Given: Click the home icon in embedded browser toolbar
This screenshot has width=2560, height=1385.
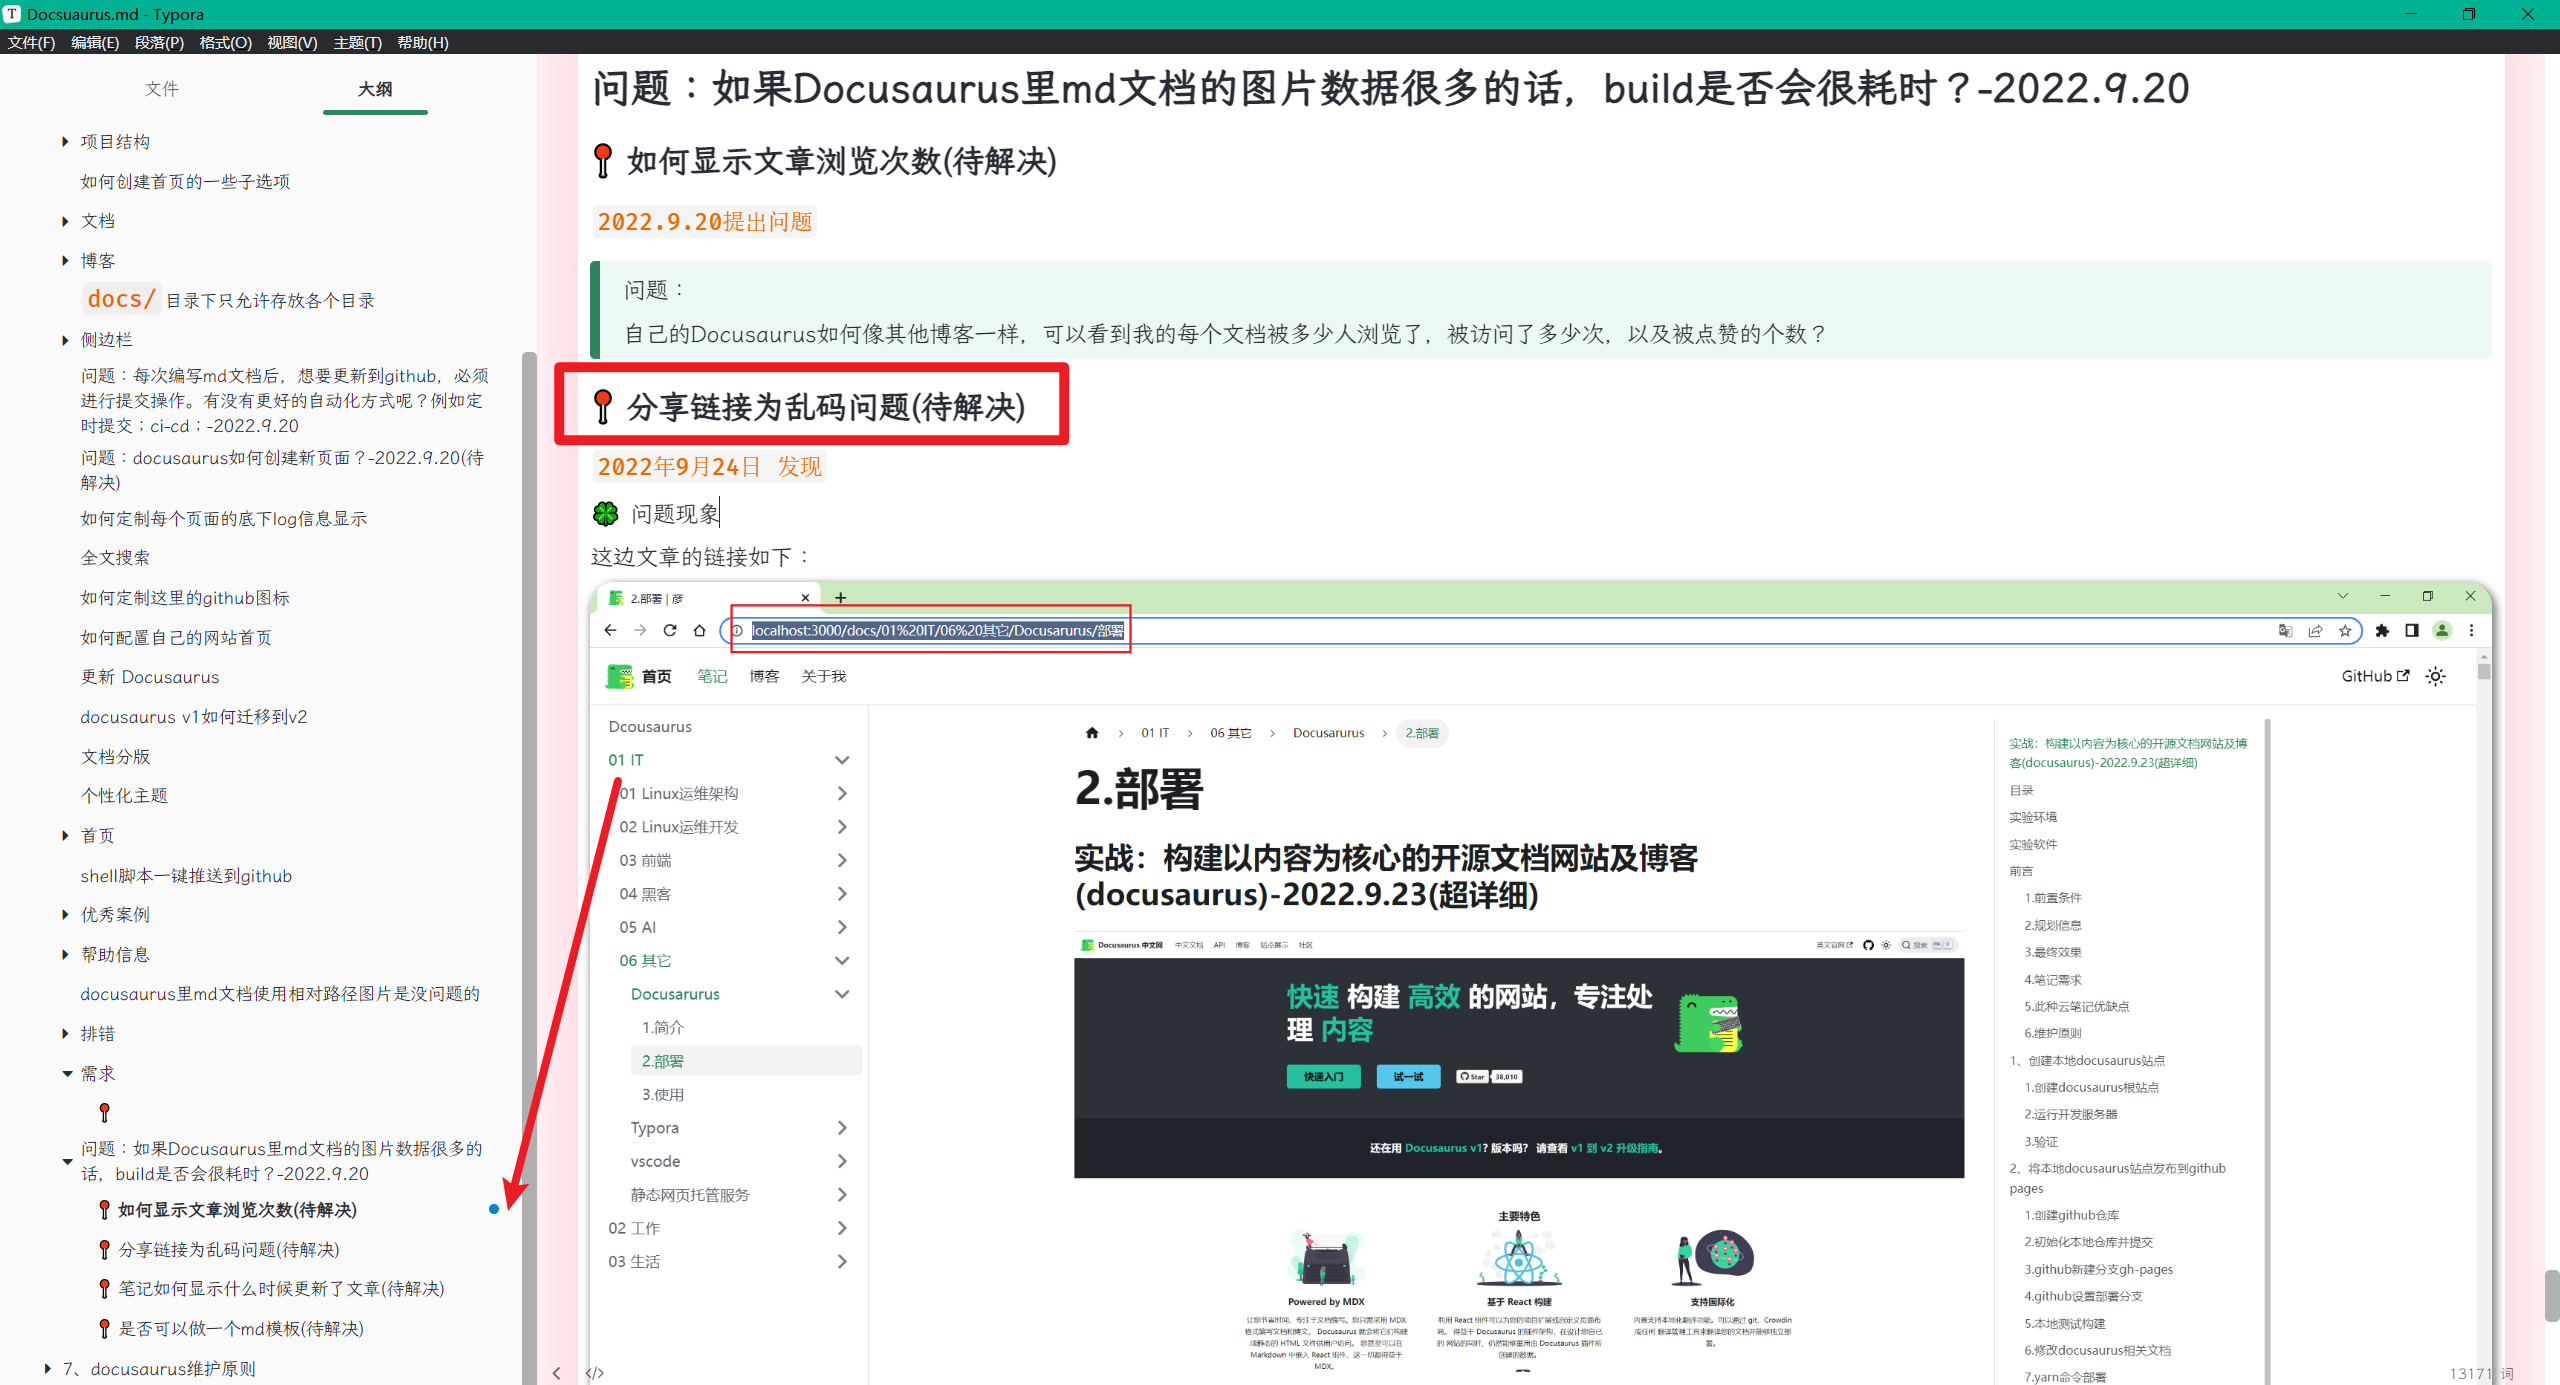Looking at the screenshot, I should (x=700, y=630).
